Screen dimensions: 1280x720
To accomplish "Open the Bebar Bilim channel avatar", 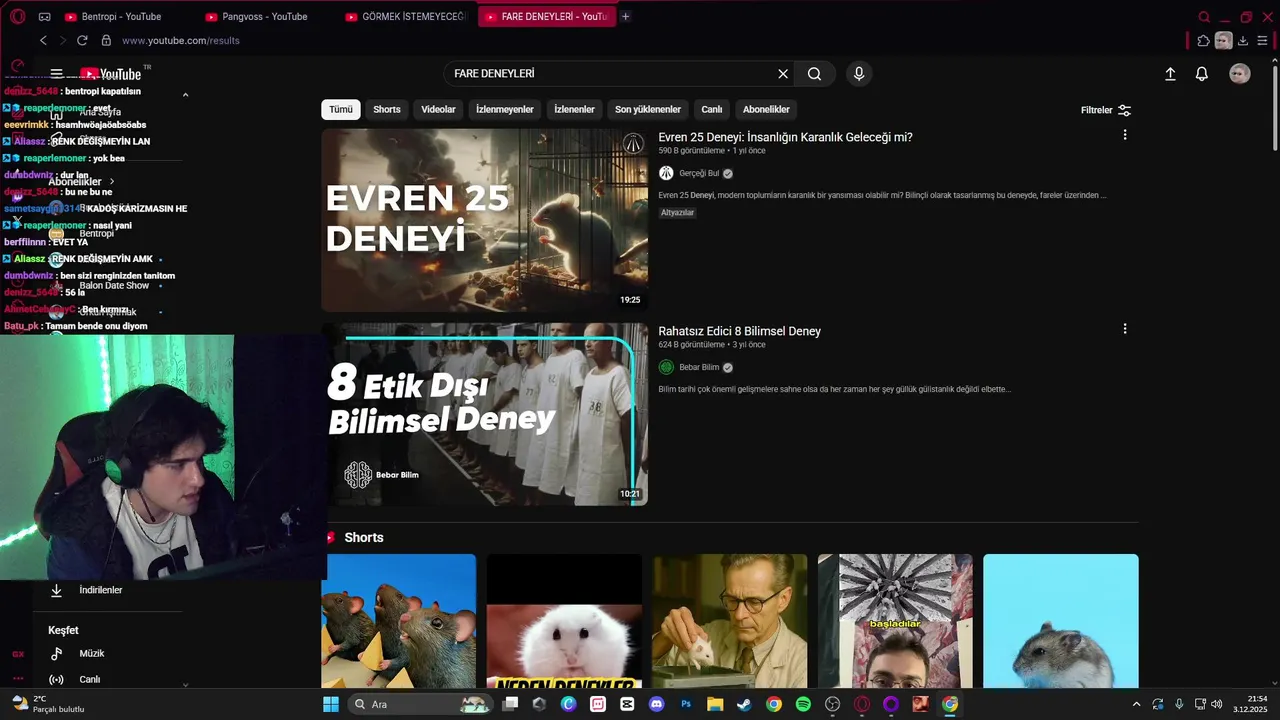I will [x=666, y=367].
